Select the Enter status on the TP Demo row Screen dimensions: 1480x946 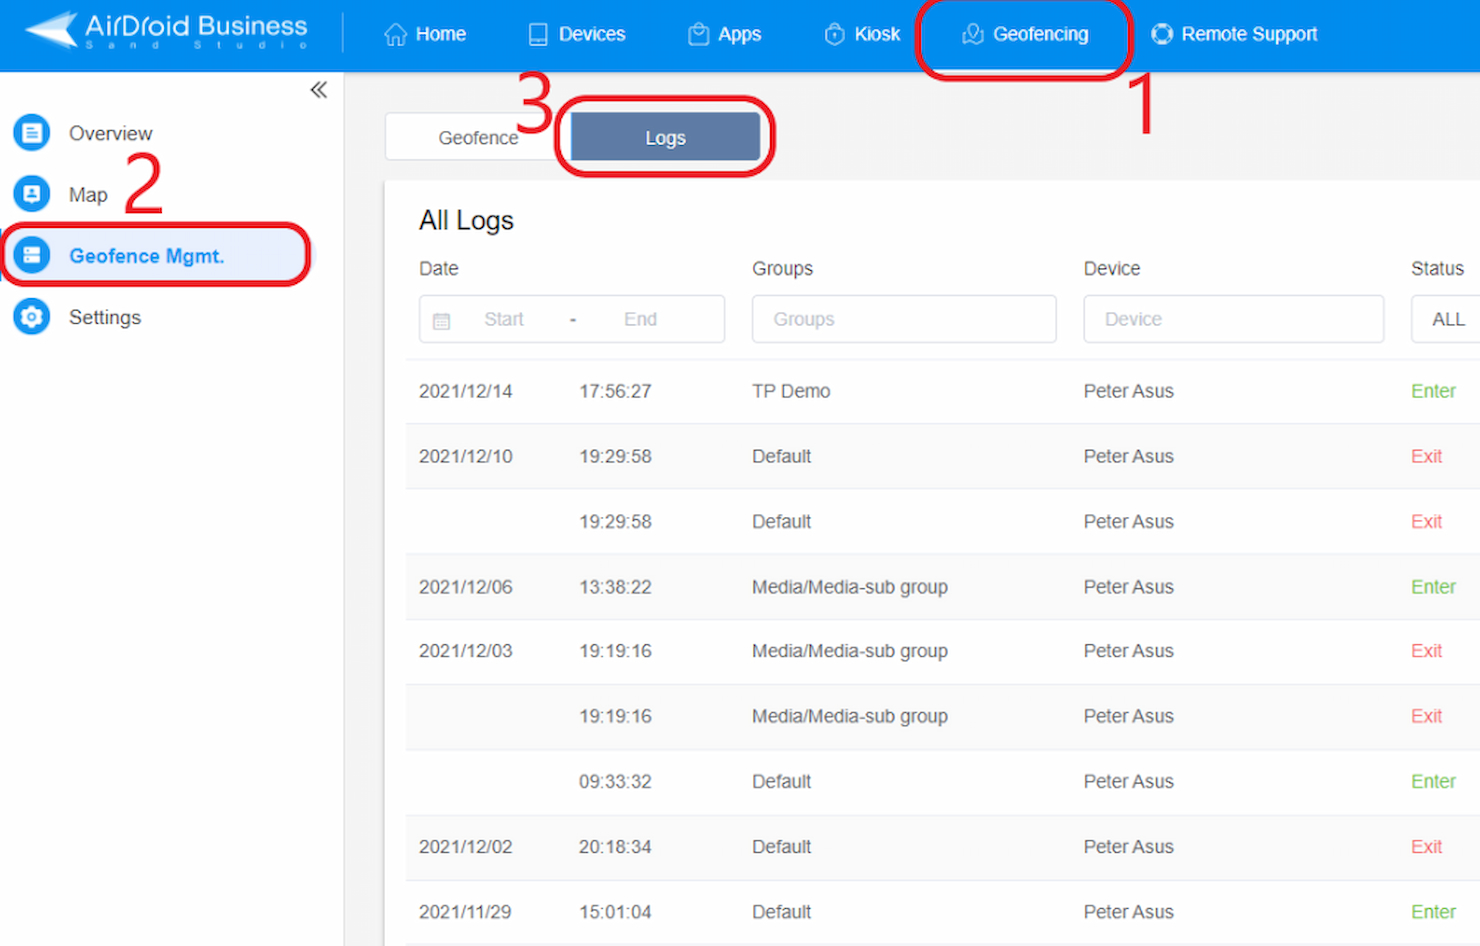1433,391
